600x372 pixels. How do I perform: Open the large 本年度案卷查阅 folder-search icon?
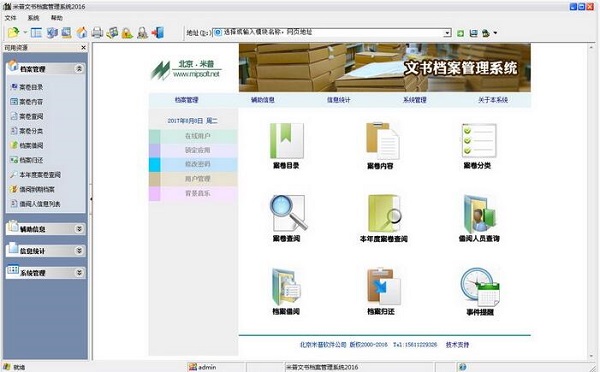coord(384,213)
